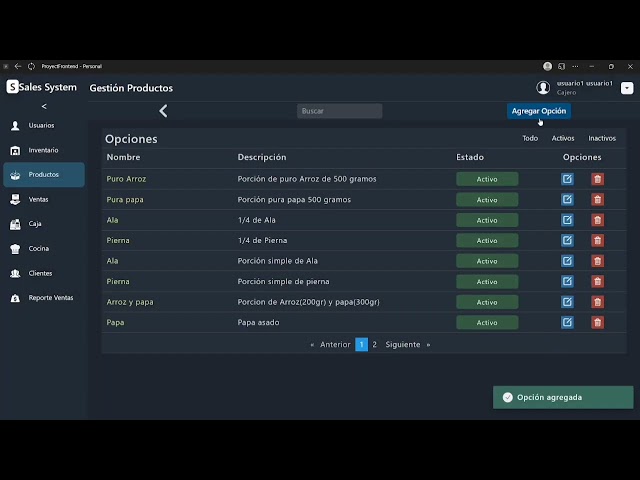Toggle Activo status of Puro Arroz
This screenshot has width=640, height=480.
[x=487, y=179]
